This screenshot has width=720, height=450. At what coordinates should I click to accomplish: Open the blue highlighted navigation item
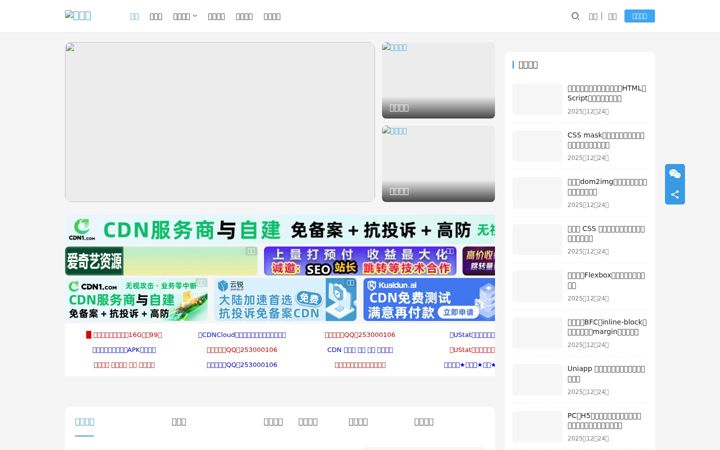coord(134,16)
